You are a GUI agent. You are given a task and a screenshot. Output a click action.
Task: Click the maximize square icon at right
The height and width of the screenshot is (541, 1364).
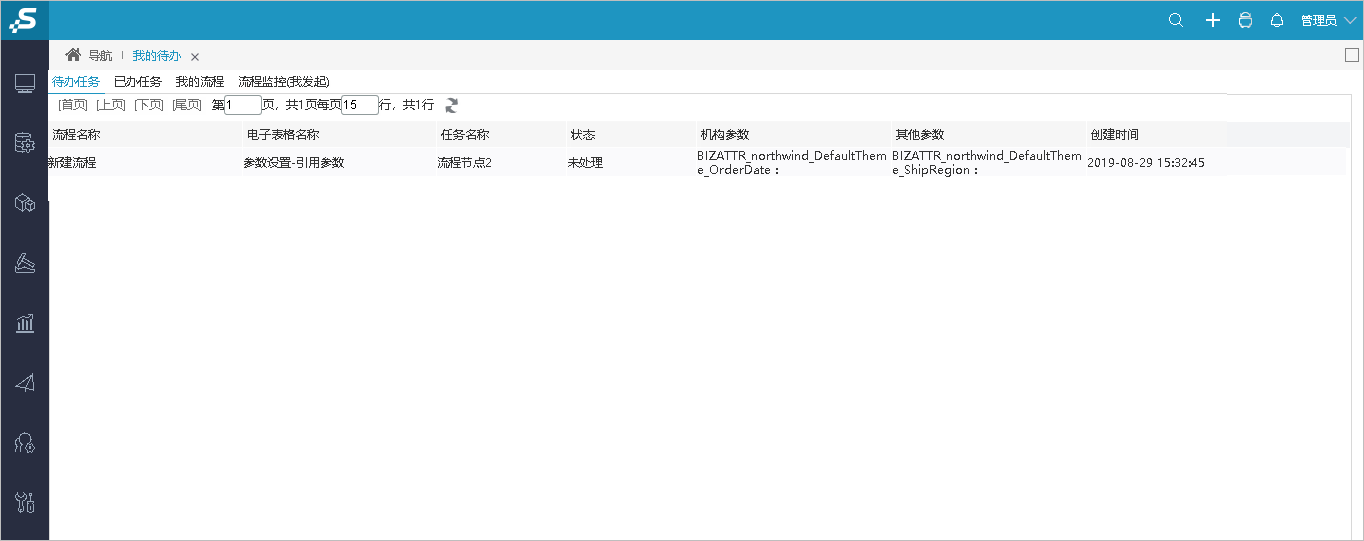pyautogui.click(x=1352, y=56)
